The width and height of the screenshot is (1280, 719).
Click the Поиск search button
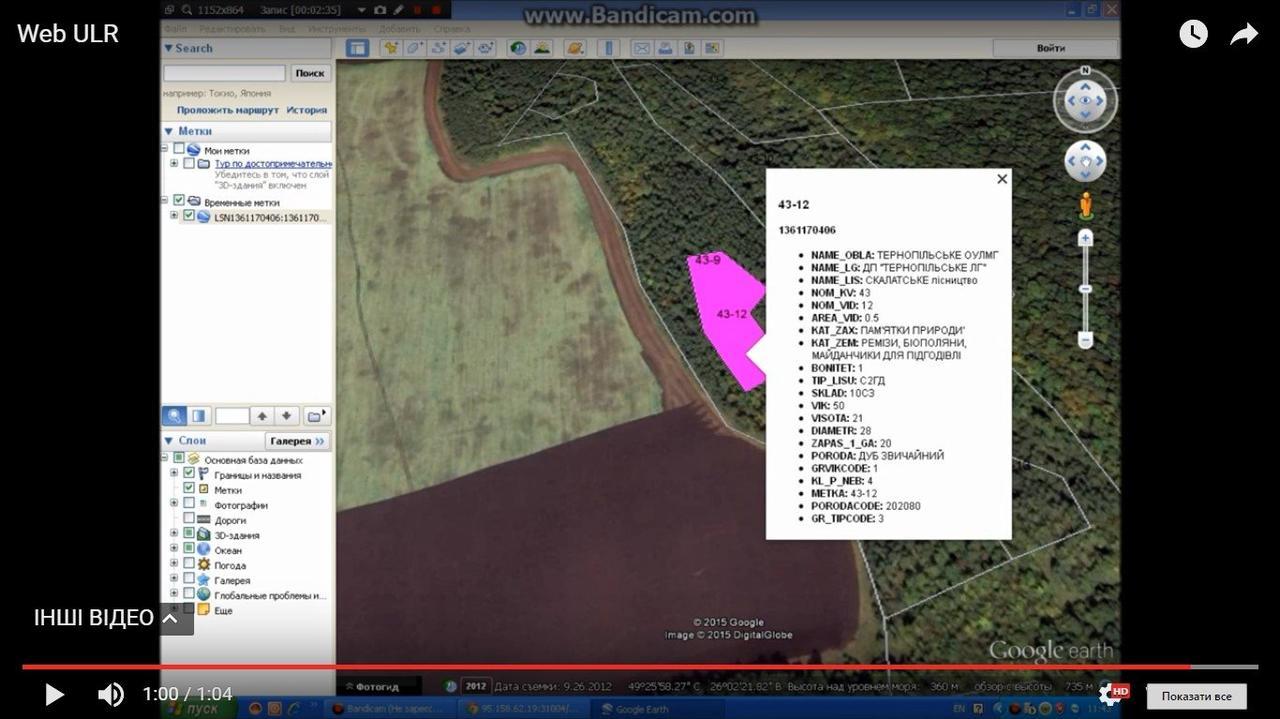point(310,73)
